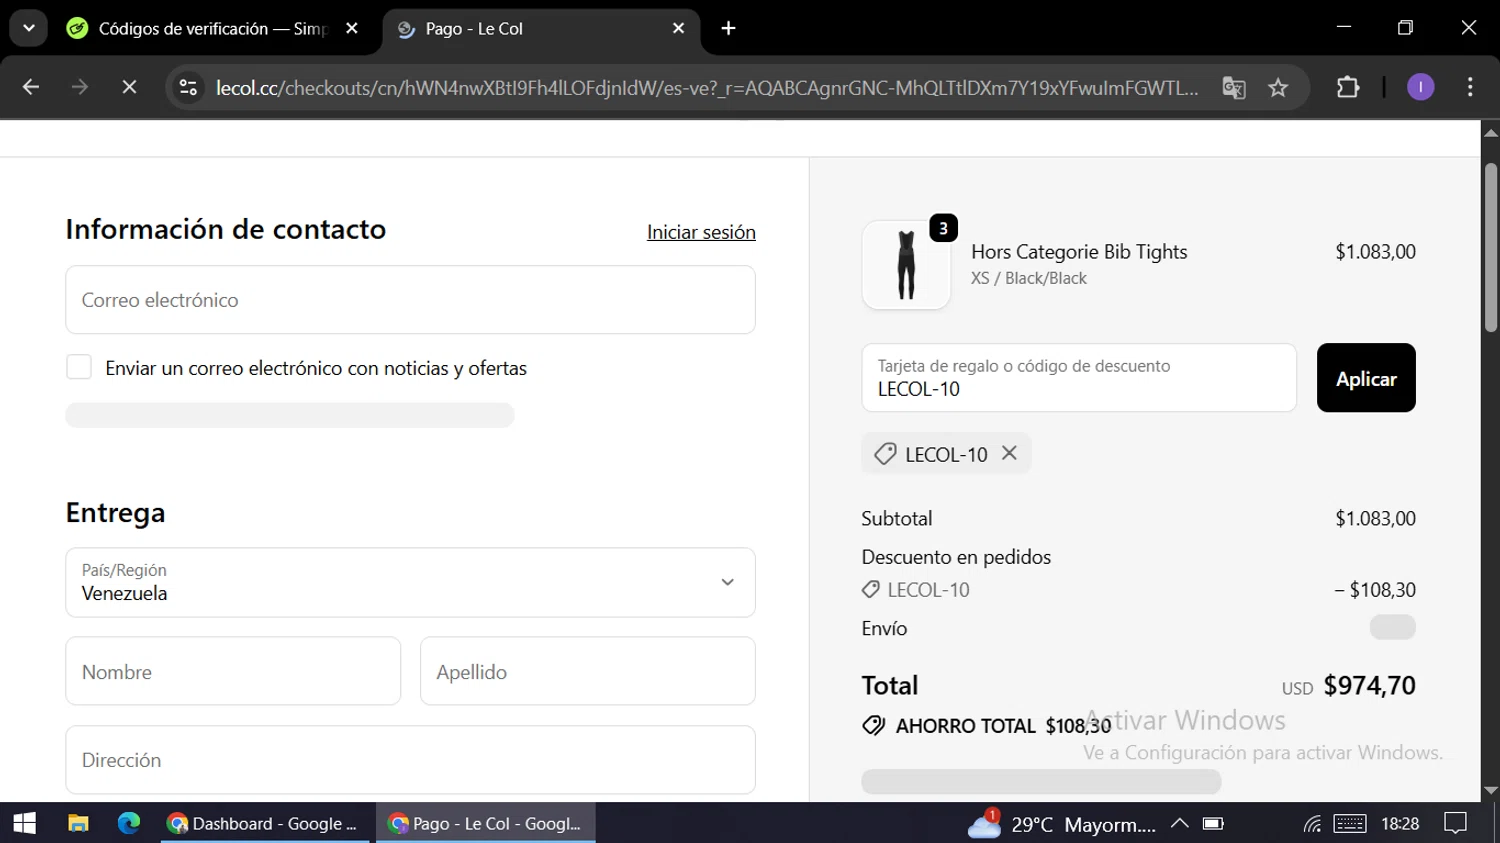The image size is (1500, 843).
Task: Click the address bar URL
Action: click(x=707, y=88)
